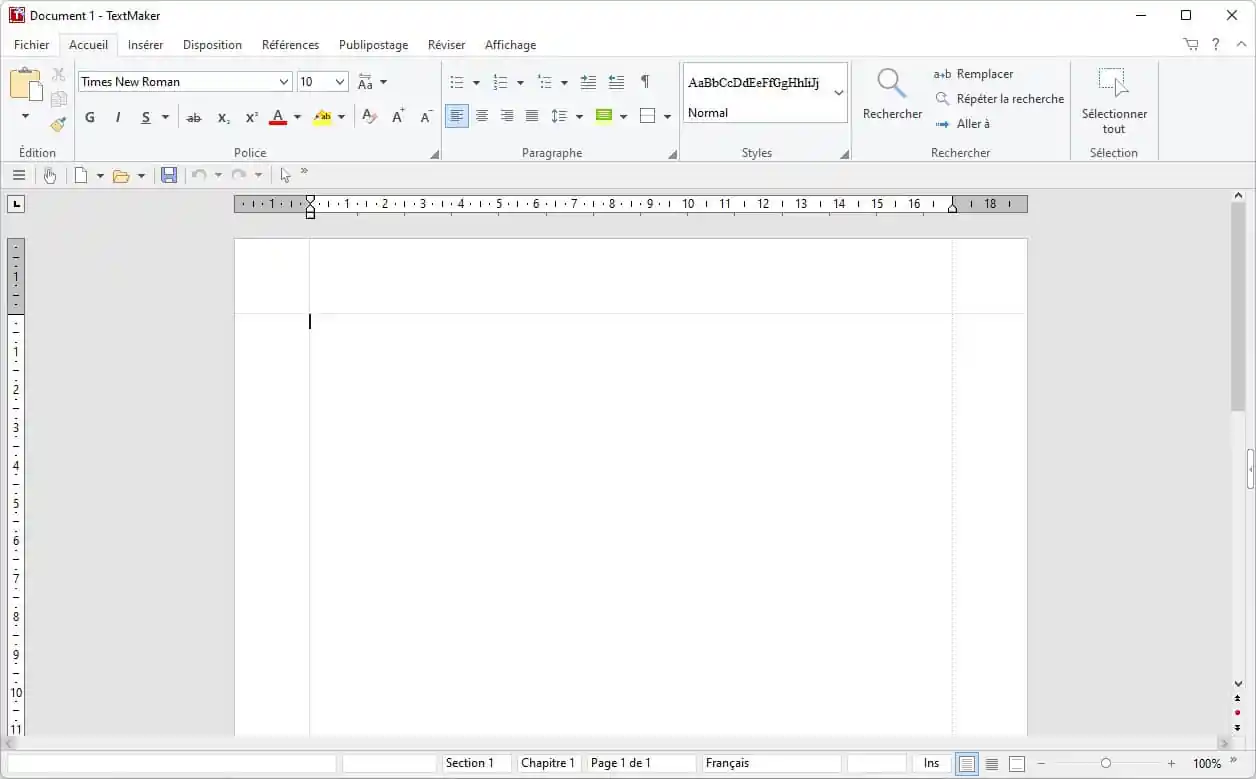
Task: Toggle italic (I) formatting
Action: pos(117,117)
